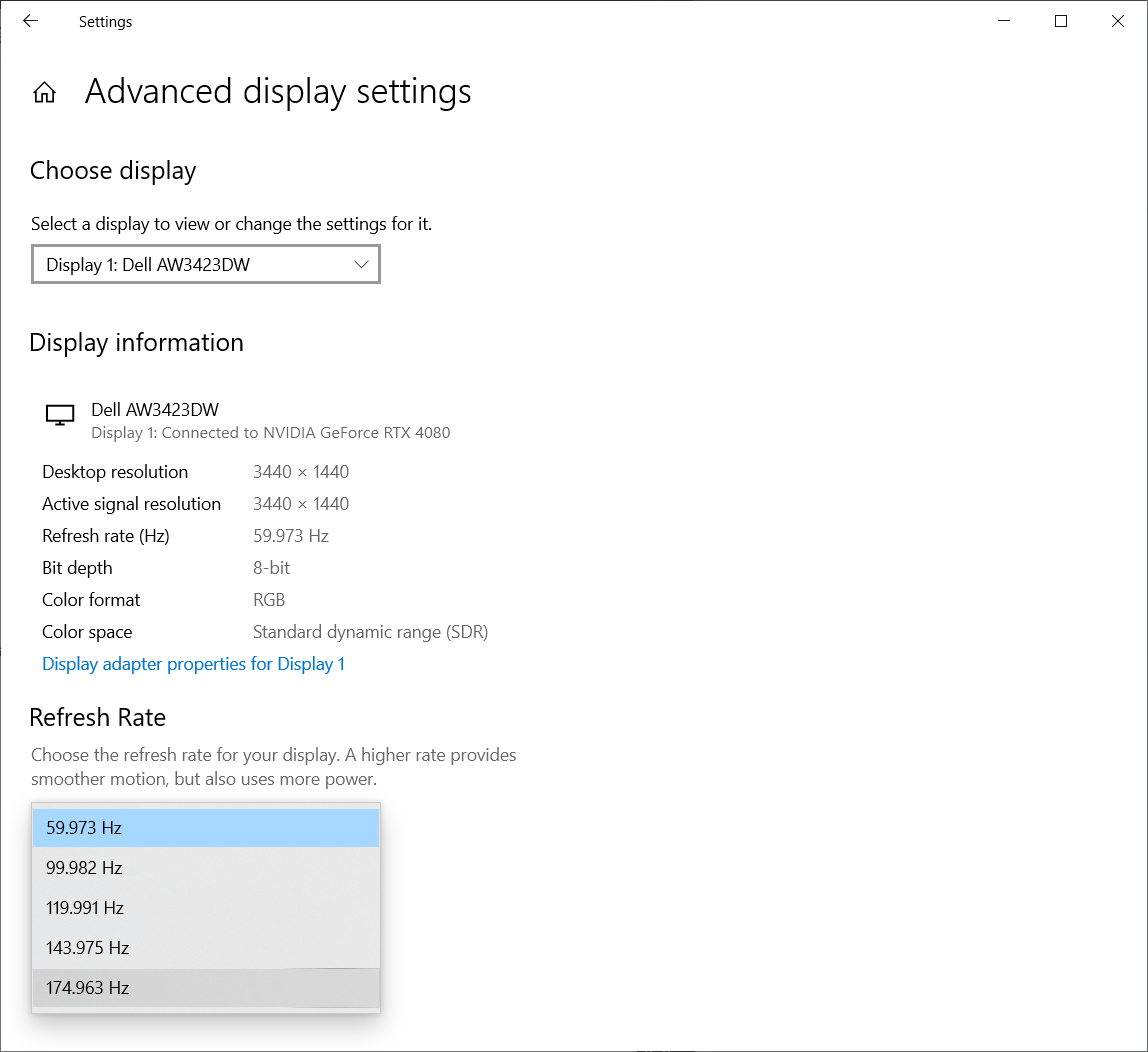This screenshot has height=1052, width=1148.
Task: Open Settings home via house icon
Action: 45,92
